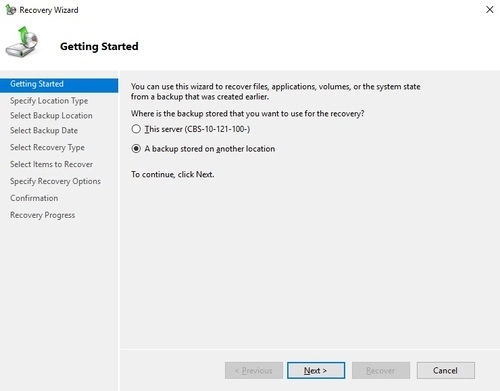Viewport: 500px width, 391px height.
Task: Go to the Select Backup Date step
Action: (x=44, y=130)
